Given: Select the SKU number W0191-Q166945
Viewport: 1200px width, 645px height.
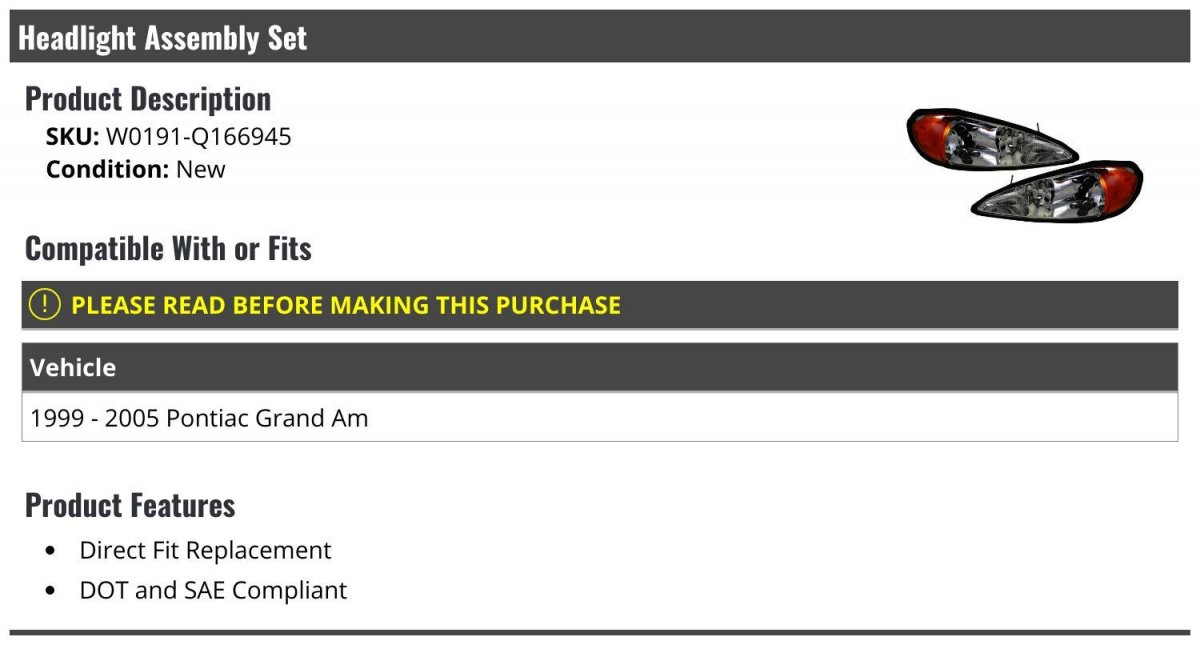Looking at the screenshot, I should coord(199,137).
